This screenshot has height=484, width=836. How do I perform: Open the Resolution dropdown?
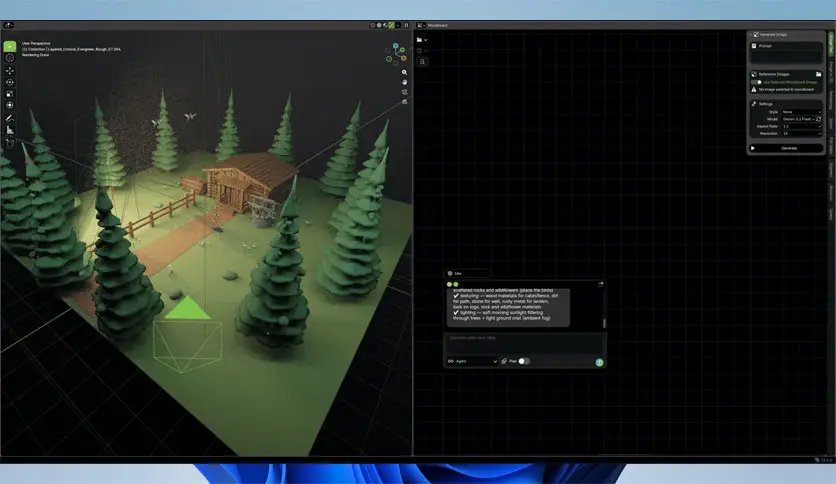pyautogui.click(x=801, y=133)
